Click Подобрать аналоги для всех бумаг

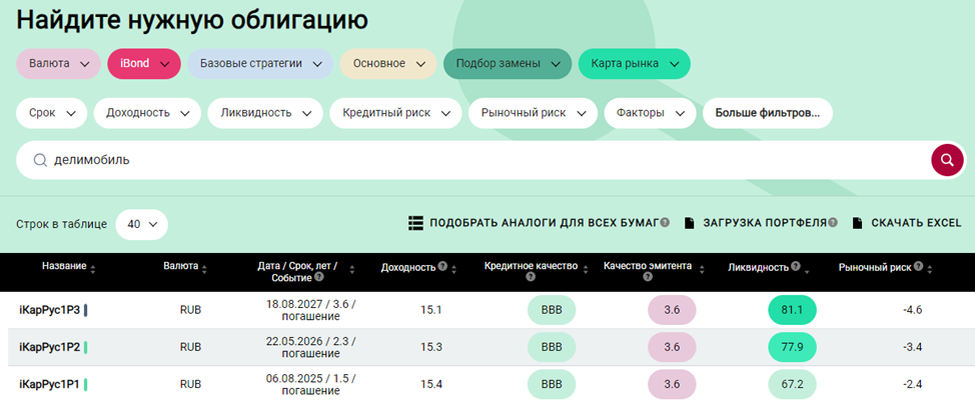click(x=538, y=223)
